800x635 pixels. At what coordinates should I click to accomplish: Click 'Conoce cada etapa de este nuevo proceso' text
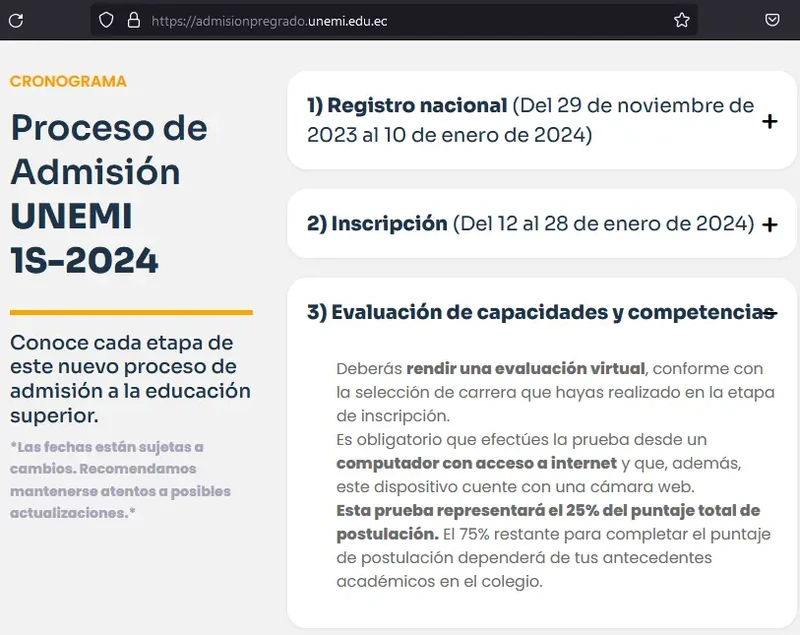tap(130, 379)
